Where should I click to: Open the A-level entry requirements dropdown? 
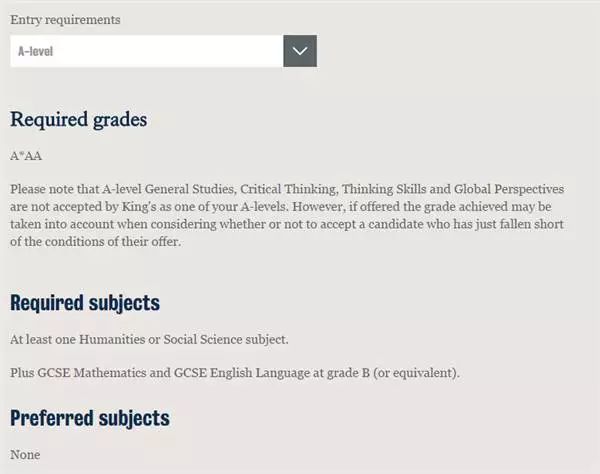[163, 51]
